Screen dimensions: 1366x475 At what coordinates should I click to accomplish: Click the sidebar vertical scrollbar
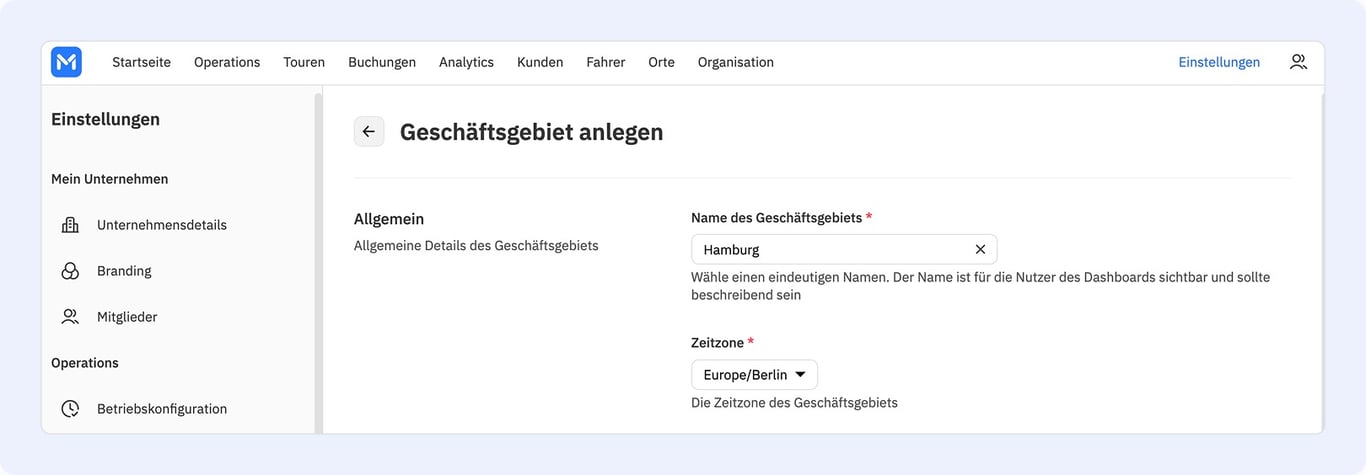[318, 262]
